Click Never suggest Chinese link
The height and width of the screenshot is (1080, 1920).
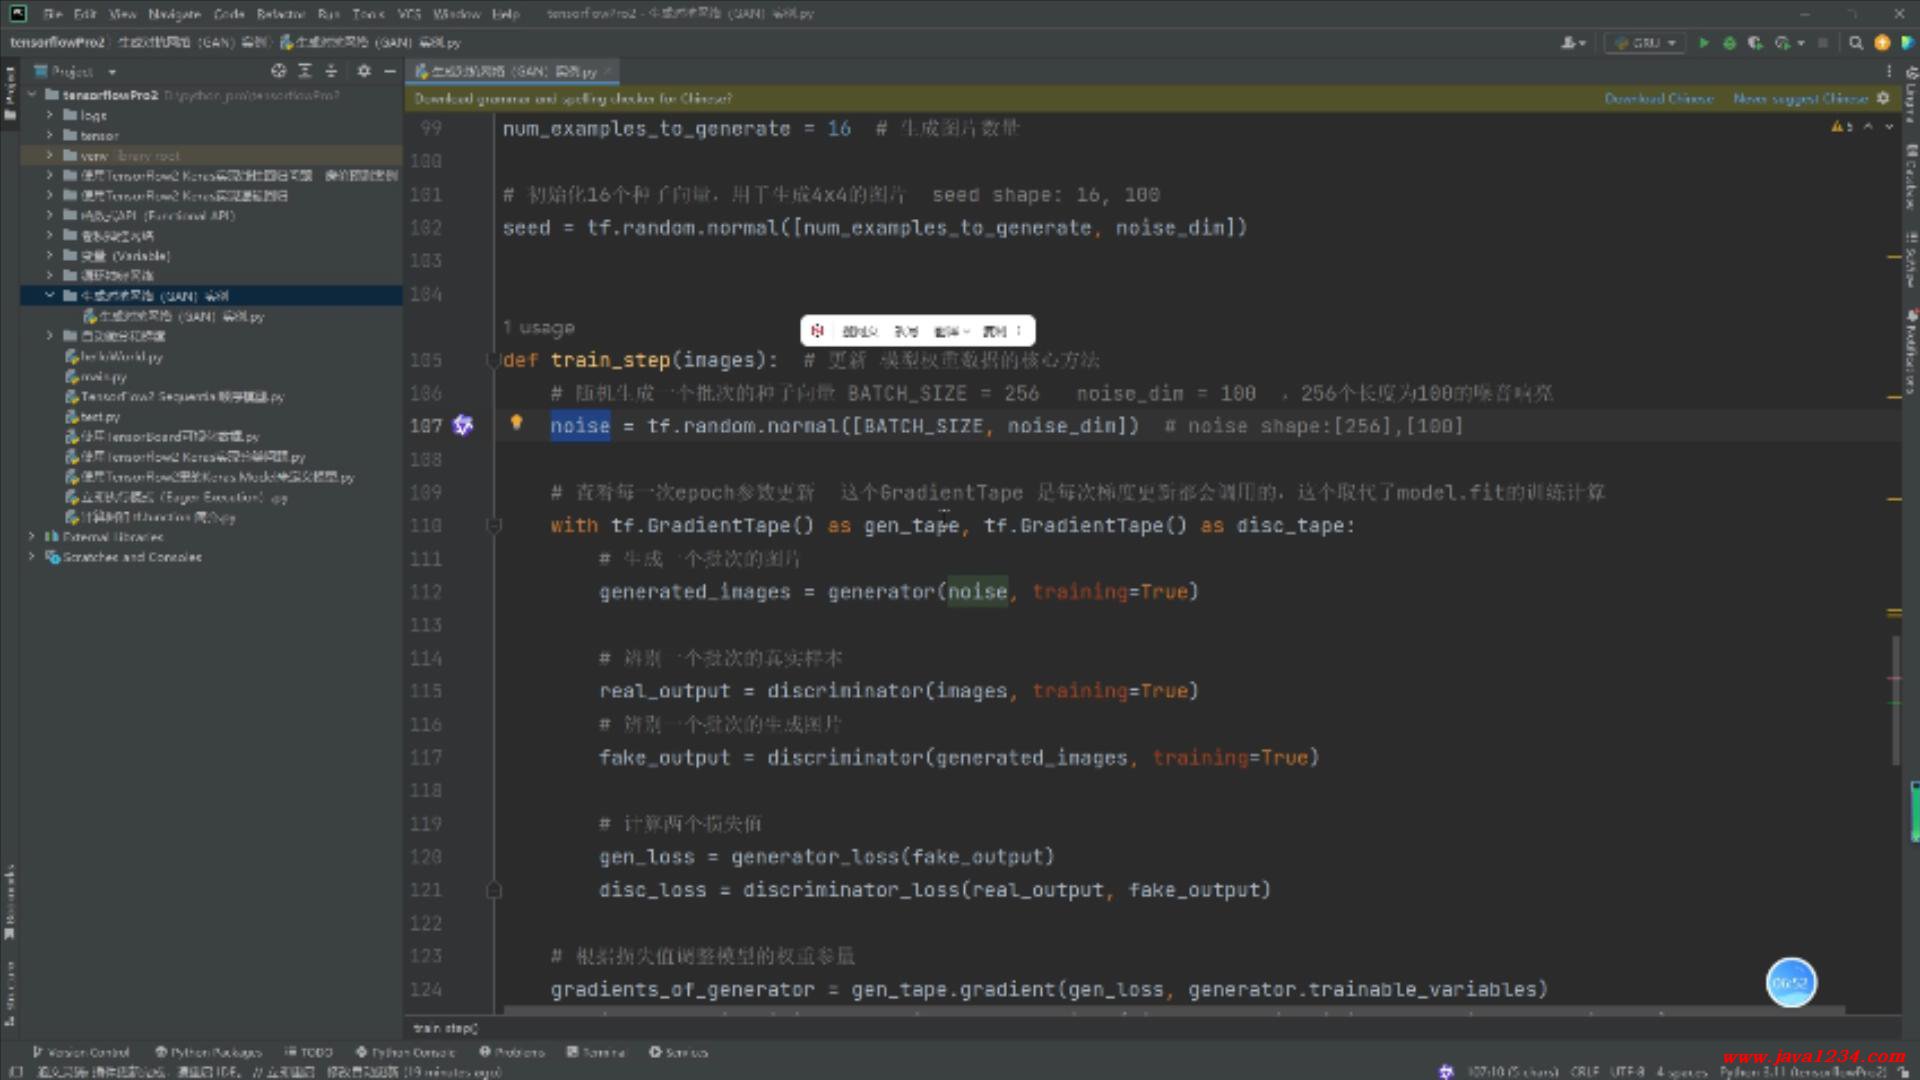(x=1801, y=98)
